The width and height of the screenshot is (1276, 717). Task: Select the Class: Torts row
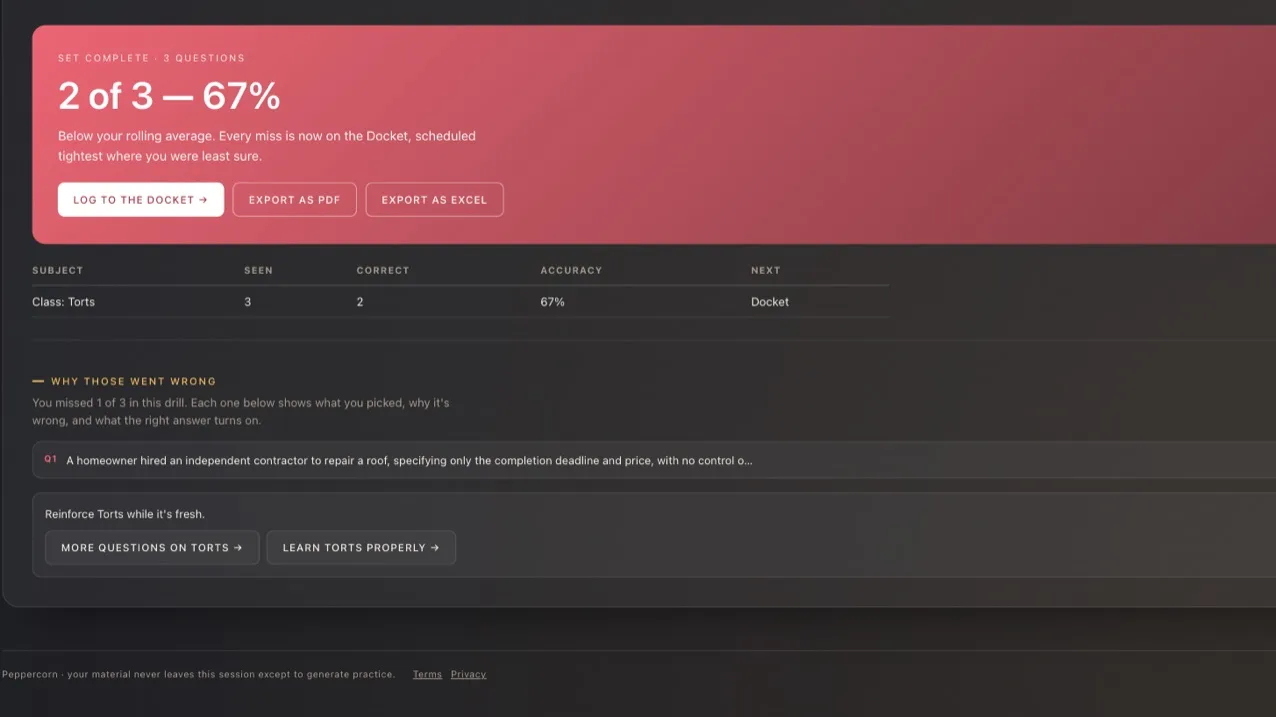tap(460, 302)
